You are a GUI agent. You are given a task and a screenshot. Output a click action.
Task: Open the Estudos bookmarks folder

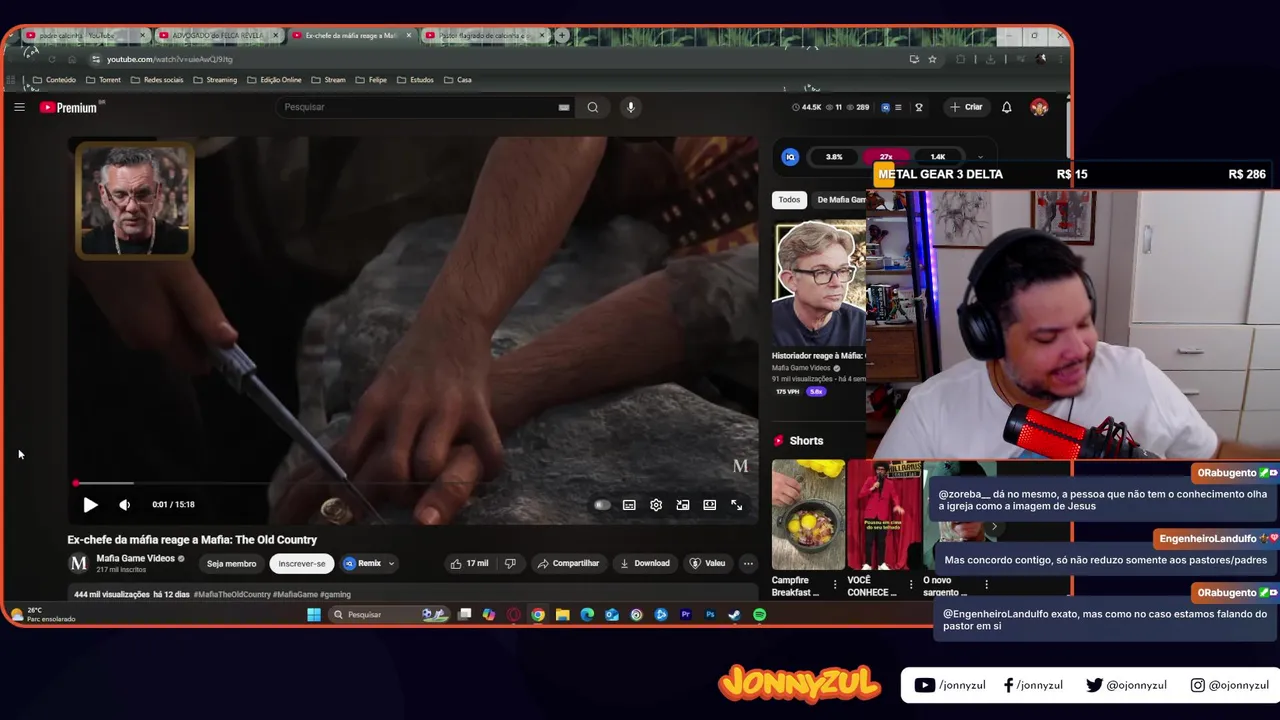415,80
